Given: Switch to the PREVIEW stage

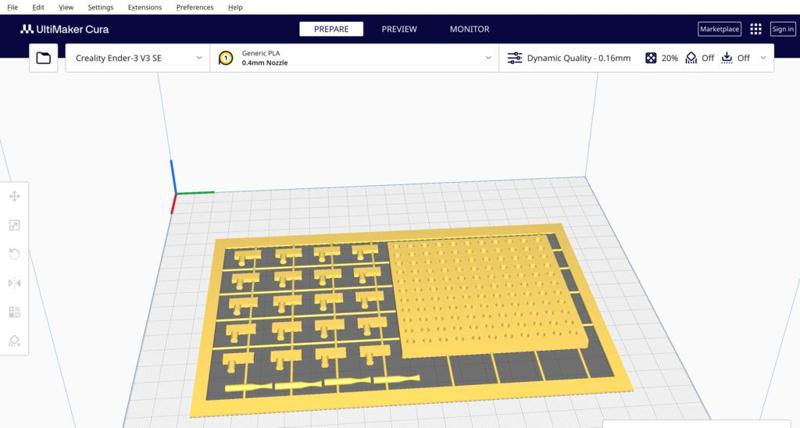Looking at the screenshot, I should (x=399, y=29).
